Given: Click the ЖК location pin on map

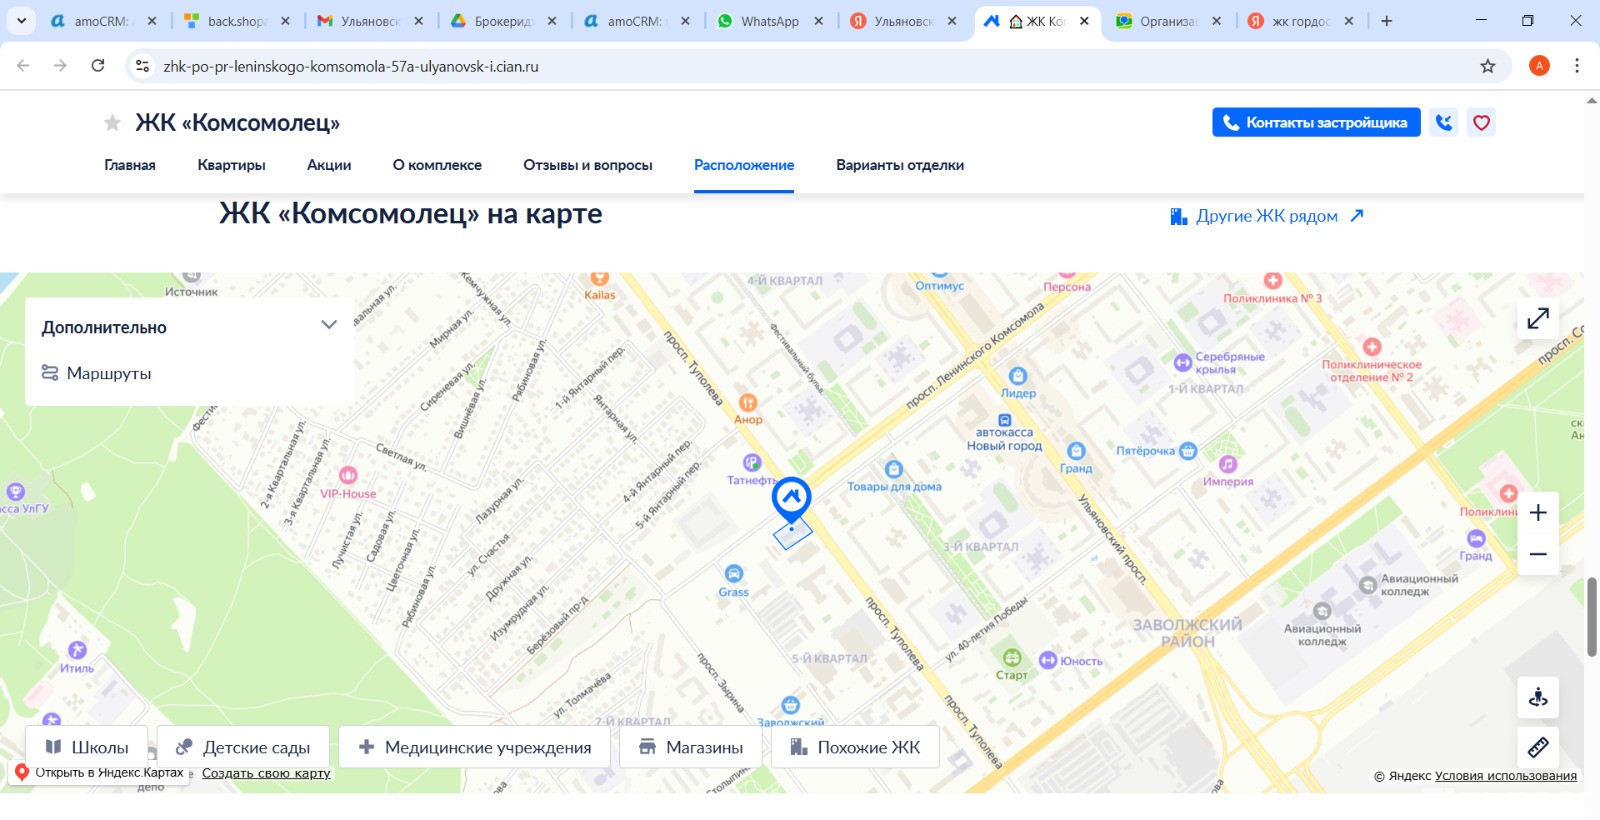Looking at the screenshot, I should pos(791,497).
